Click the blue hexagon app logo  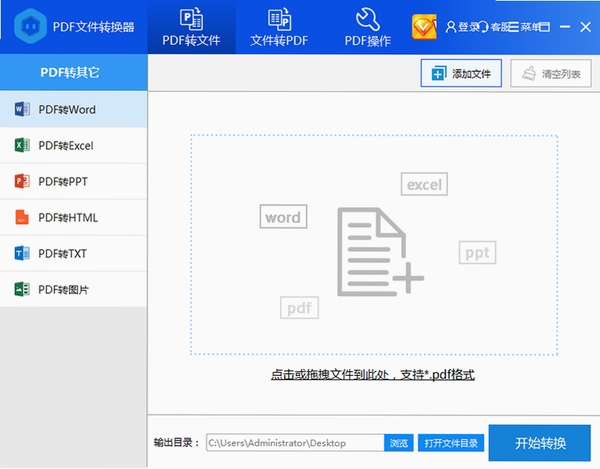coord(30,26)
